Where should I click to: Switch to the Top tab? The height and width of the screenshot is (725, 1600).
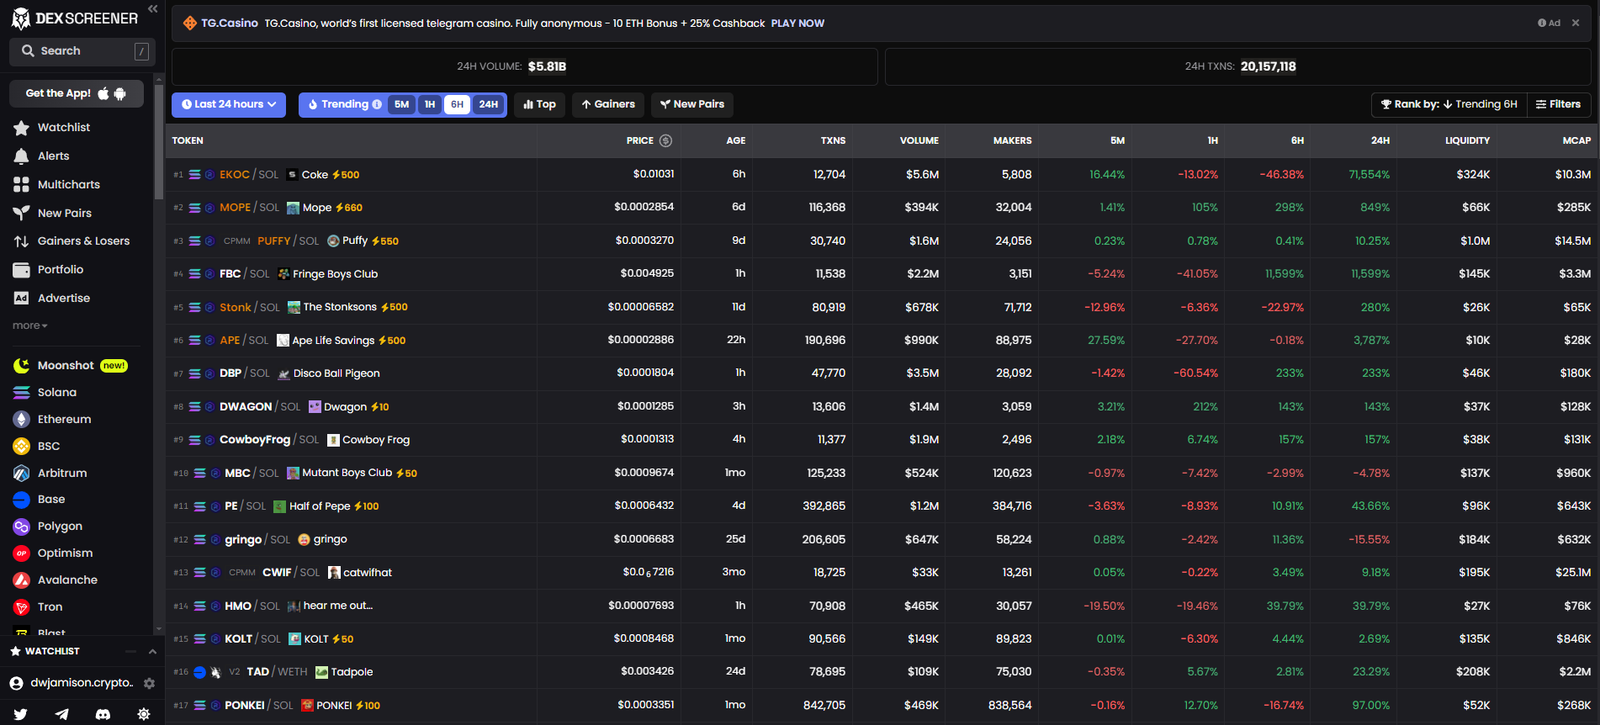tap(540, 104)
